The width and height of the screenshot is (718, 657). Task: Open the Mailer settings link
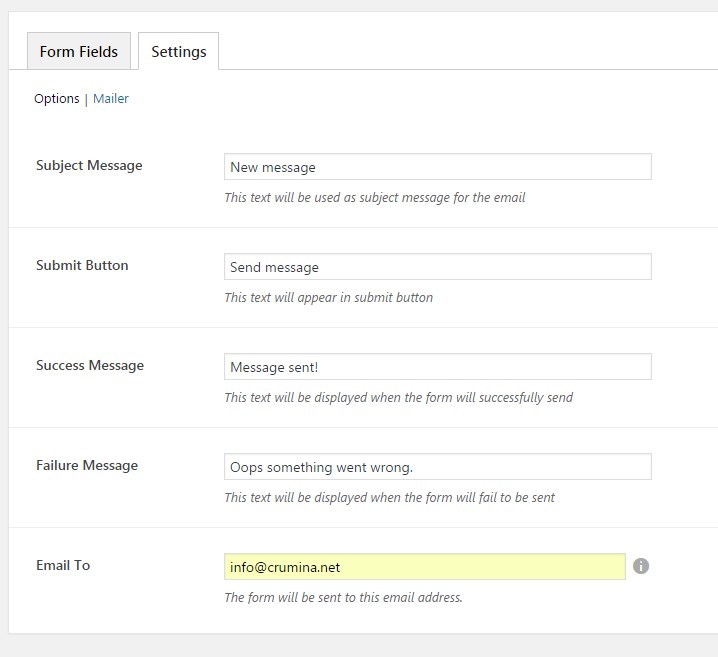point(111,99)
